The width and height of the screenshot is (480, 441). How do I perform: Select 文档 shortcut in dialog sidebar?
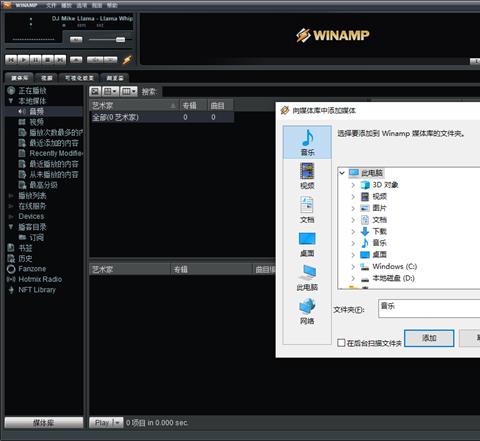(x=307, y=210)
